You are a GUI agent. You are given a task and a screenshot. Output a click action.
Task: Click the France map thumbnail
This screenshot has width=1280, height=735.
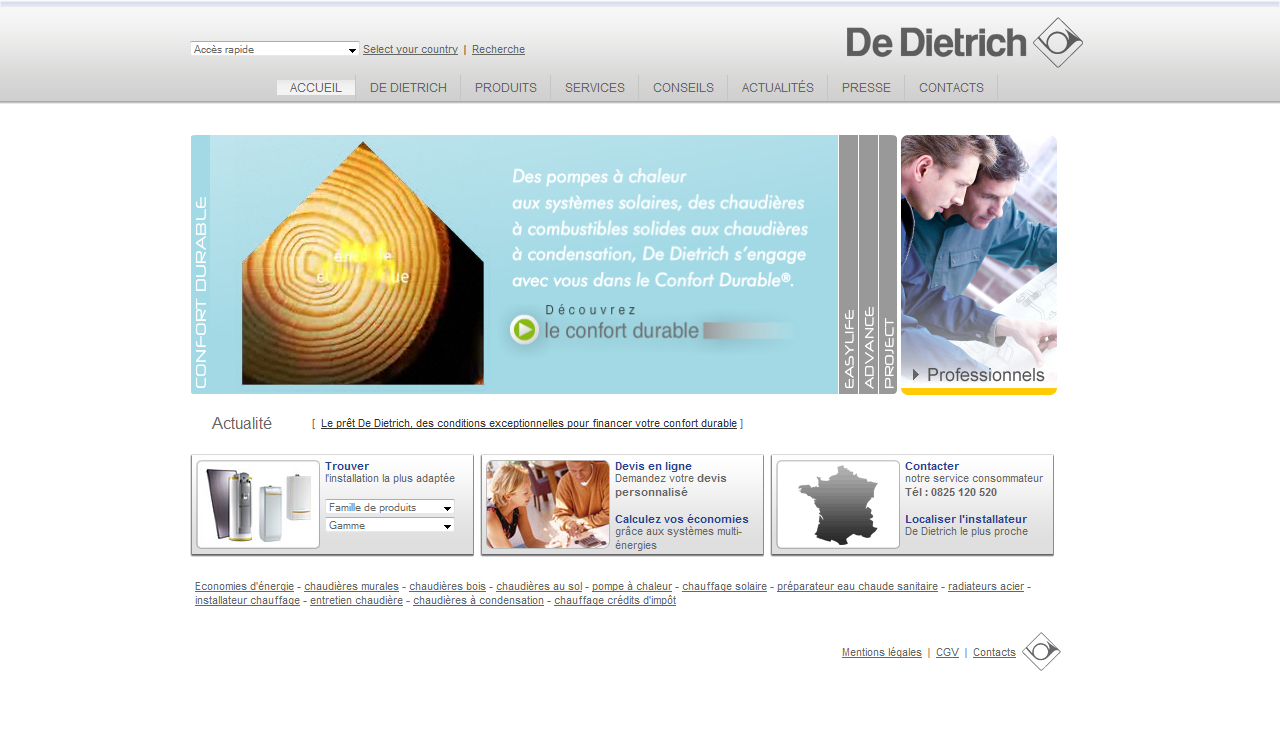point(838,505)
